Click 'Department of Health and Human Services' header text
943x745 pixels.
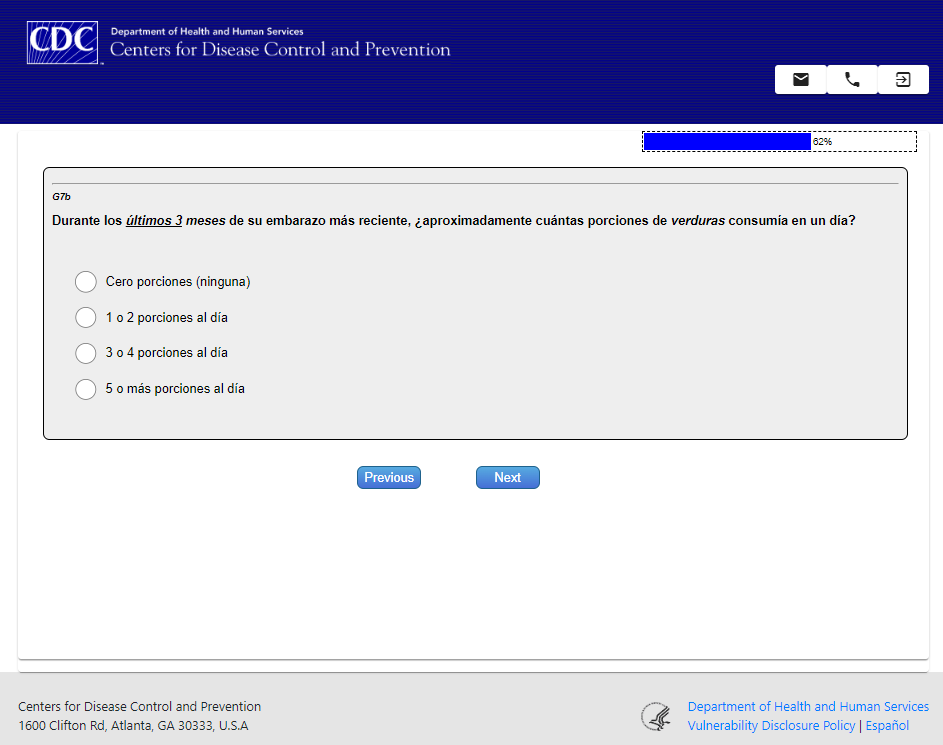click(x=207, y=31)
